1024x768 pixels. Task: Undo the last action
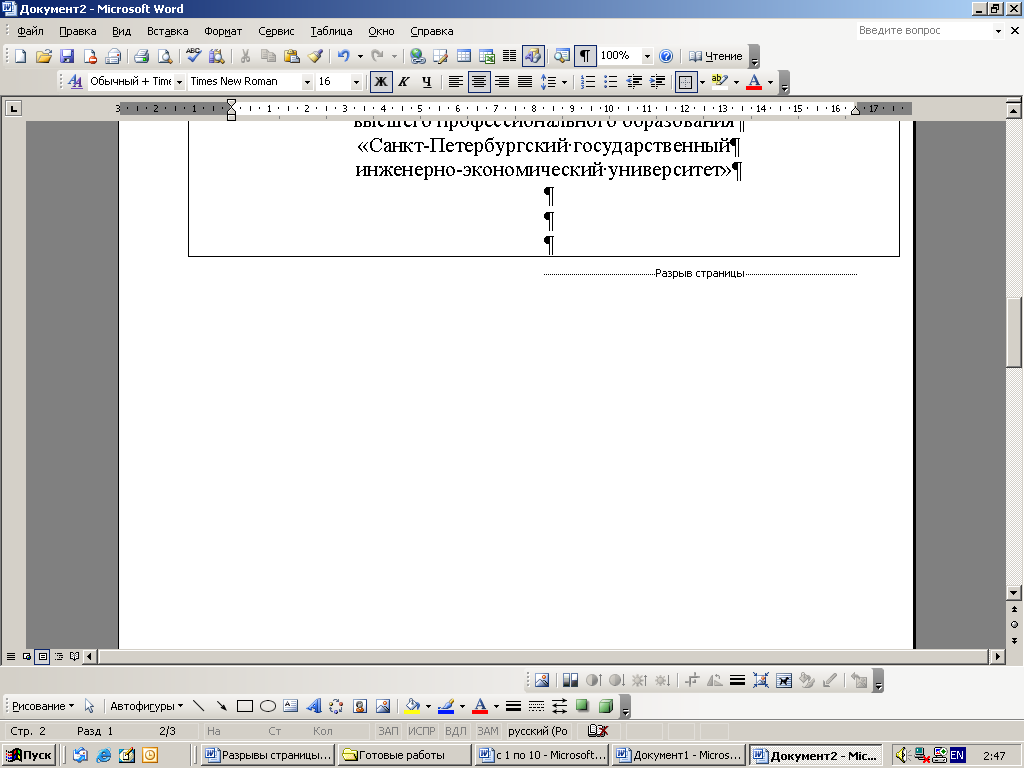344,56
